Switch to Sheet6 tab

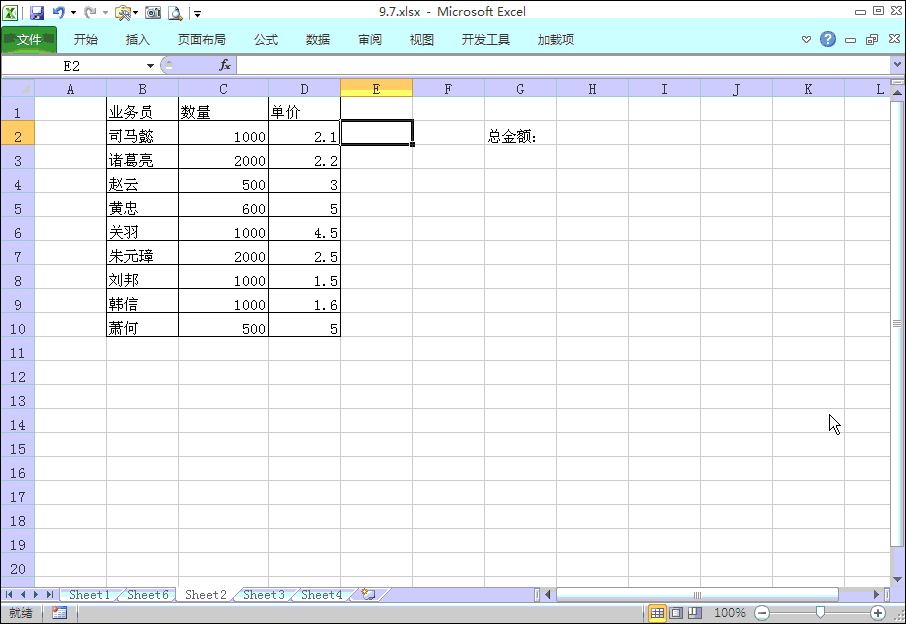point(147,595)
